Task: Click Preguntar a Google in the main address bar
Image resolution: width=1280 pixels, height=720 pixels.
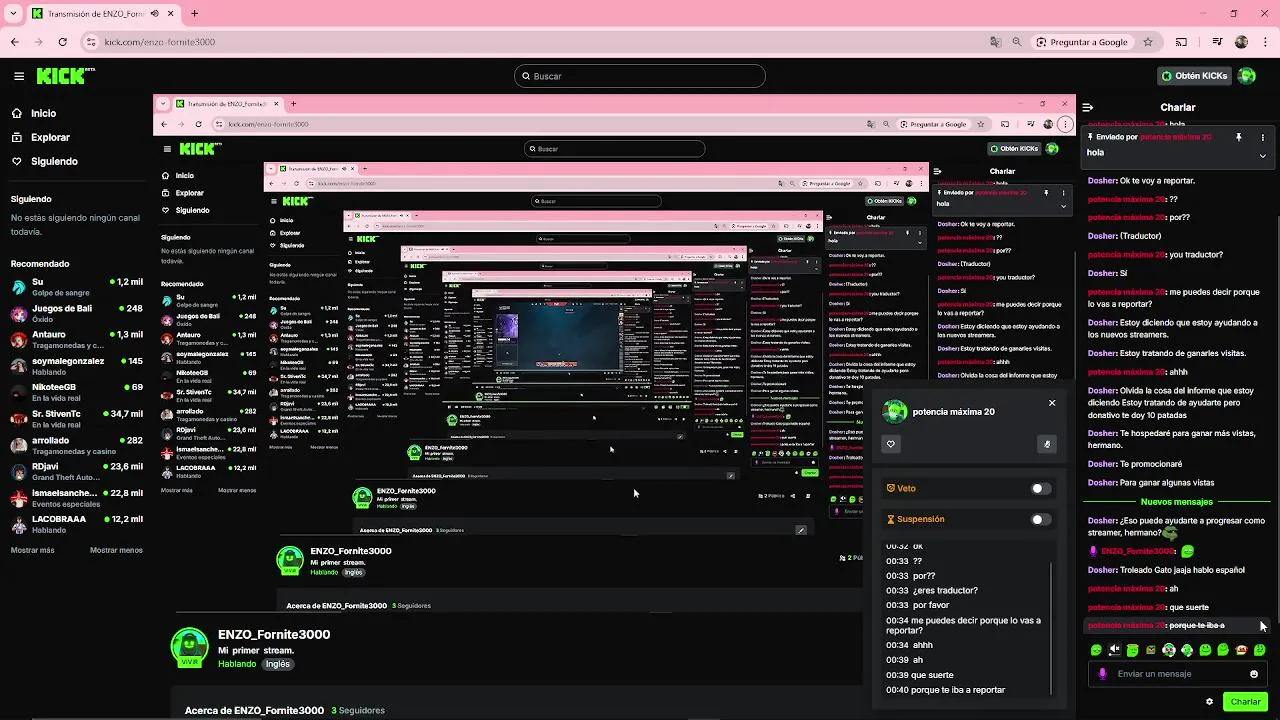Action: pos(1081,42)
